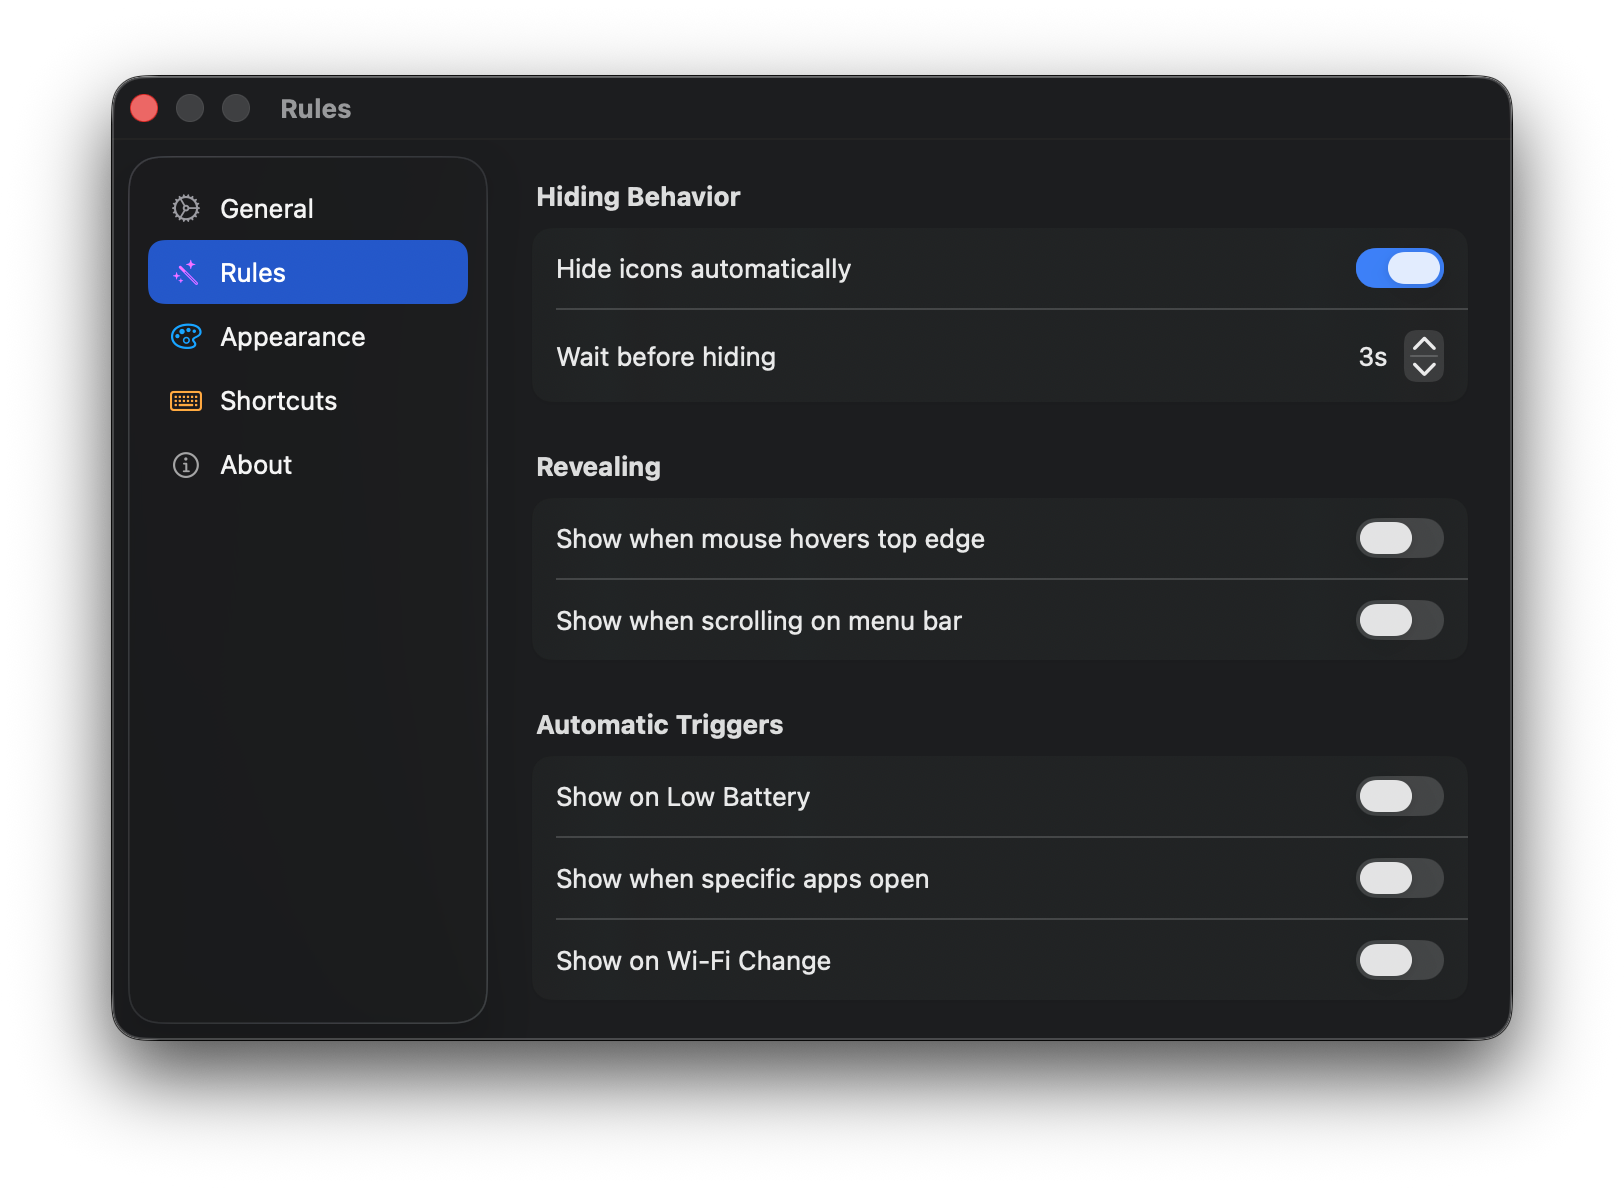Viewport: 1624px width, 1188px height.
Task: Click the Appearance palette icon
Action: 186,337
